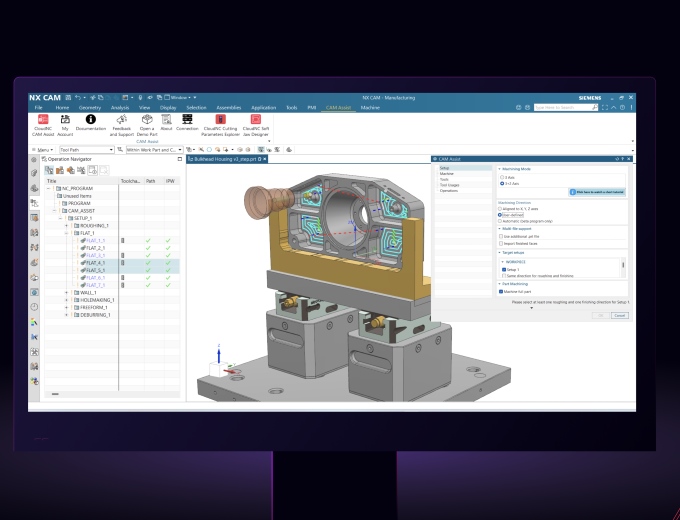Open the File menu
Image resolution: width=680 pixels, height=520 pixels.
39,108
